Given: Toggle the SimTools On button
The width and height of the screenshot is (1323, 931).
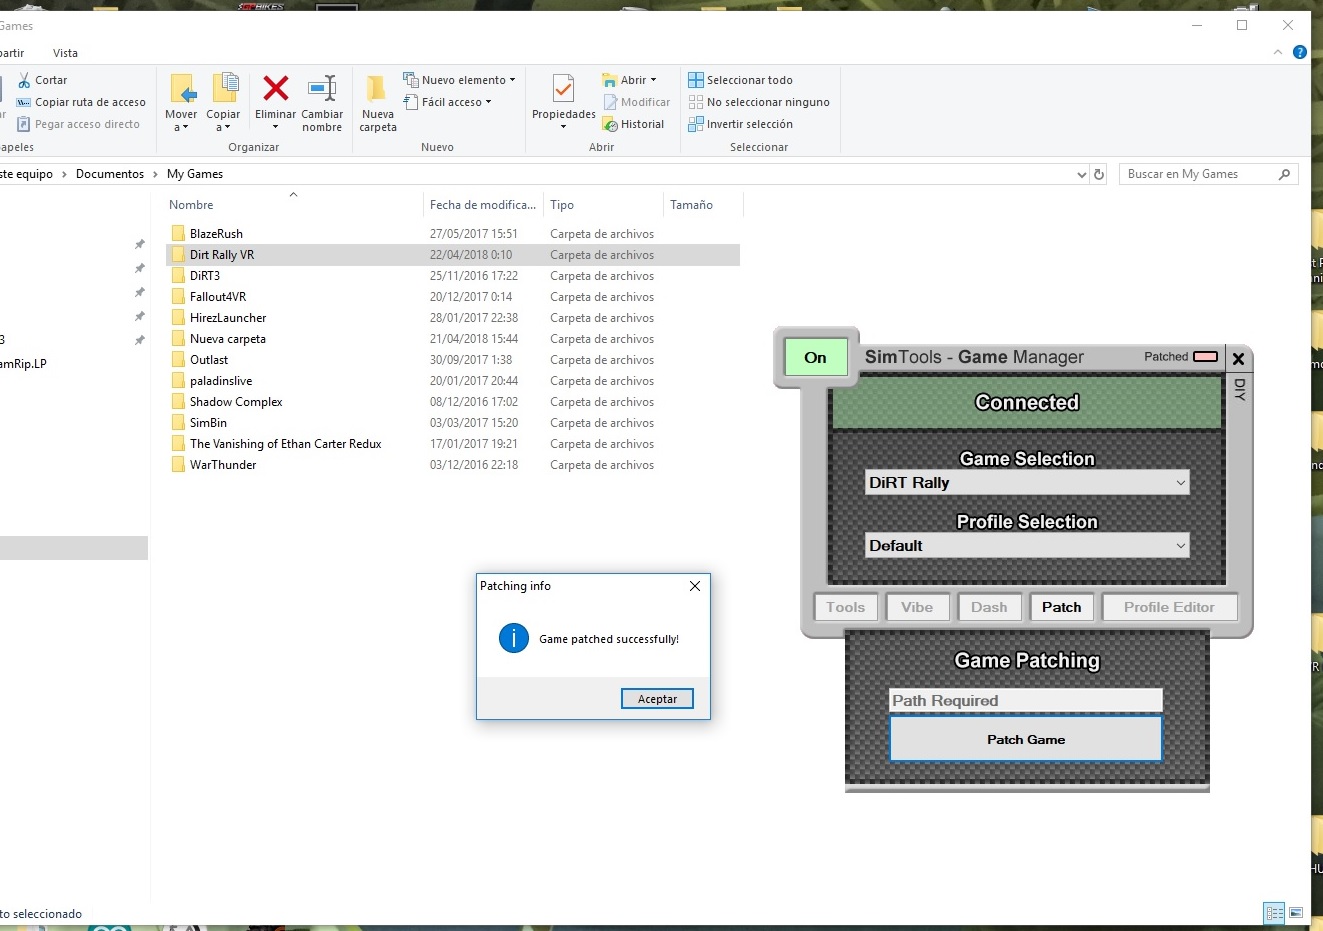Looking at the screenshot, I should 816,358.
